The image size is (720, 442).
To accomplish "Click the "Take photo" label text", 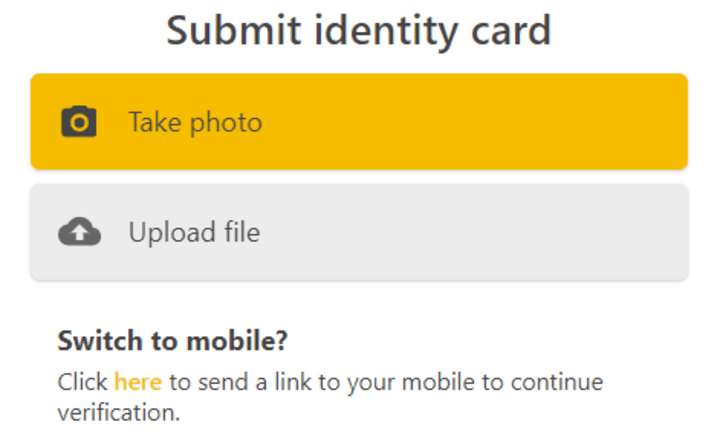I will point(195,123).
